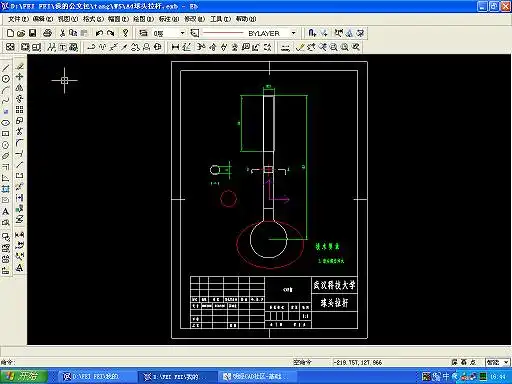This screenshot has height=384, width=512.
Task: Select the Line drawing tool
Action: pos(6,68)
